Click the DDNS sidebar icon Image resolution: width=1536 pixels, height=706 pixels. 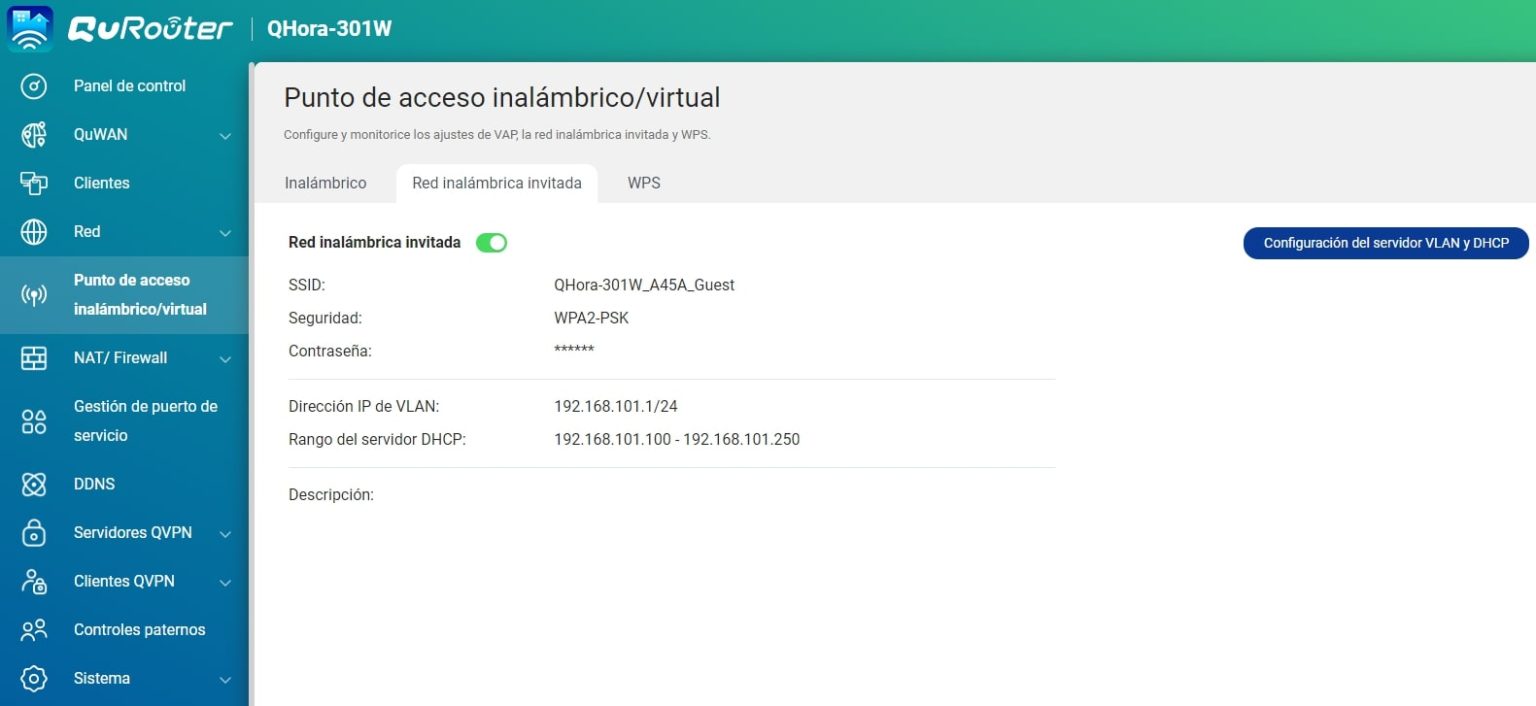coord(34,483)
